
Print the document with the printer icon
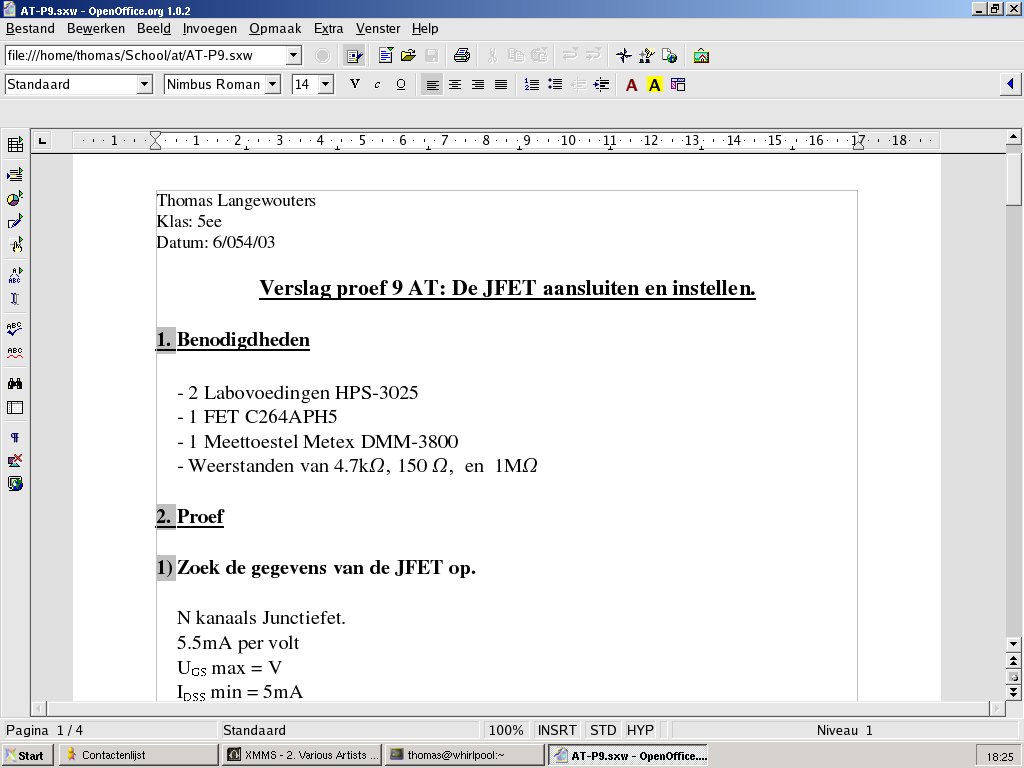462,56
